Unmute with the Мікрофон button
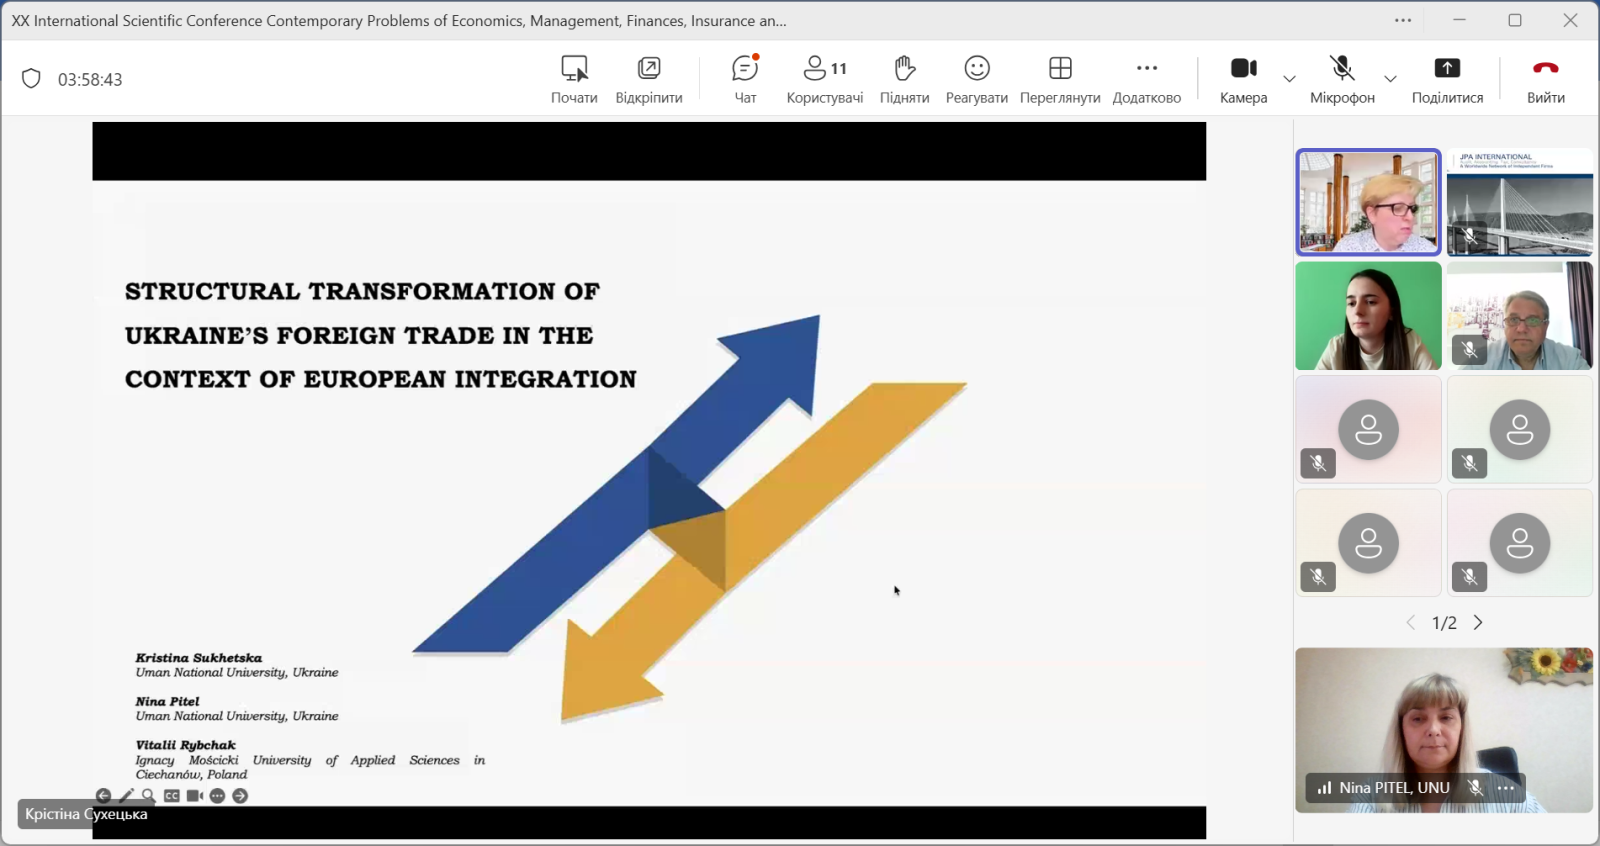The image size is (1600, 846). [1342, 79]
